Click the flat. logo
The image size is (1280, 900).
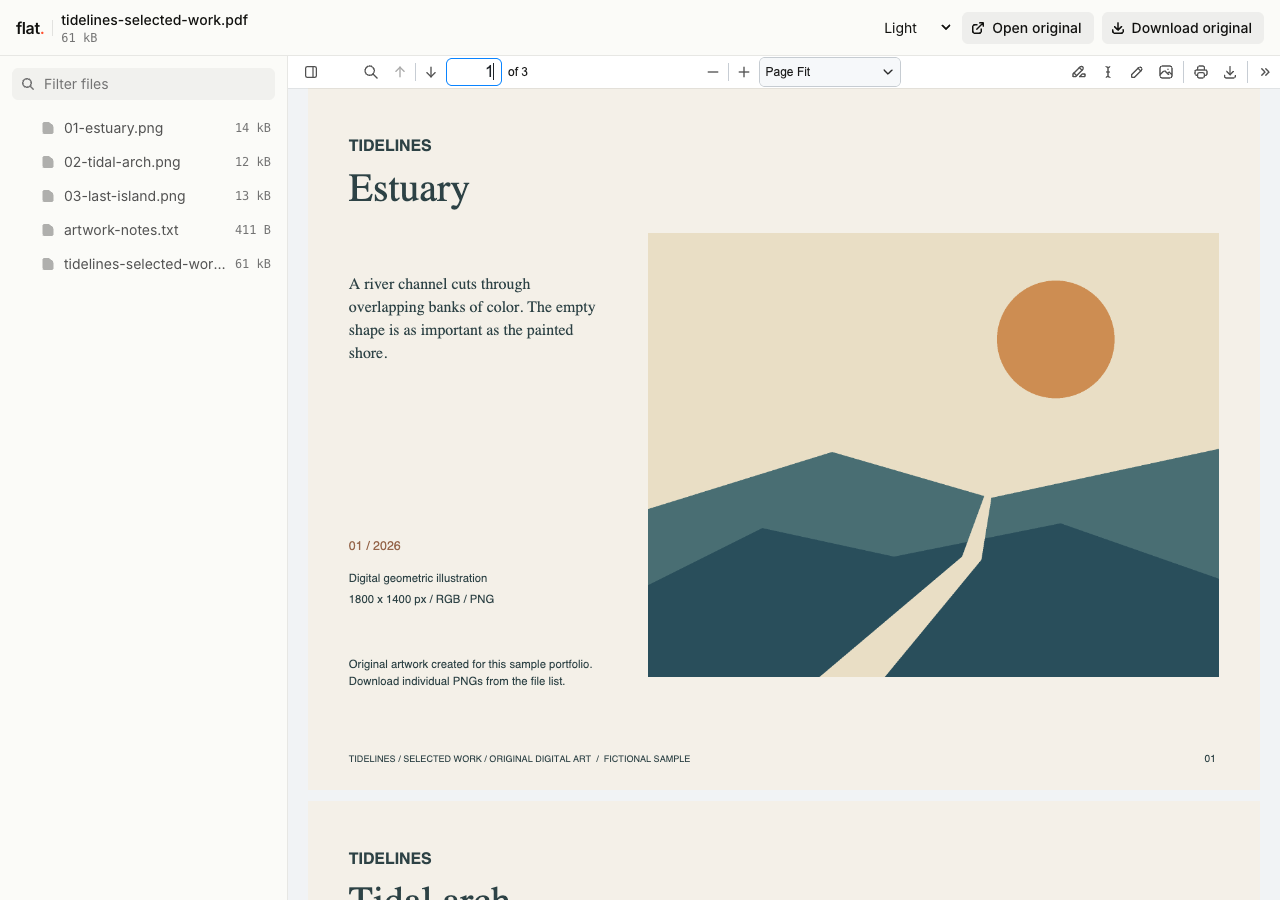[30, 28]
